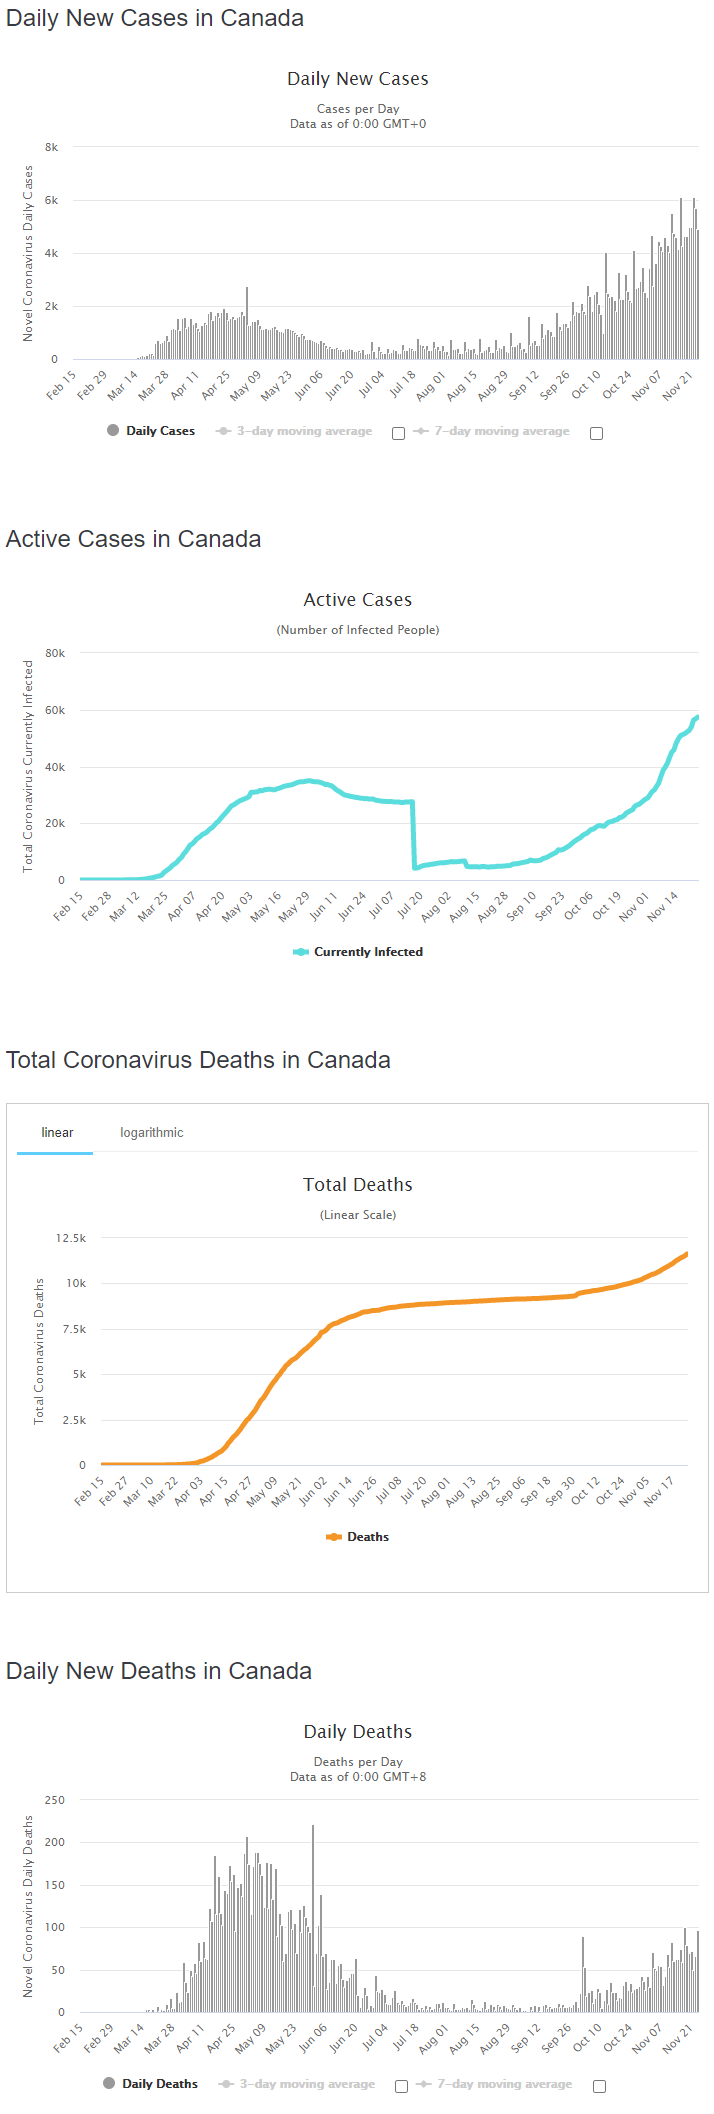Image resolution: width=714 pixels, height=2114 pixels.
Task: Click the Daily Cases legend text
Action: [x=160, y=431]
